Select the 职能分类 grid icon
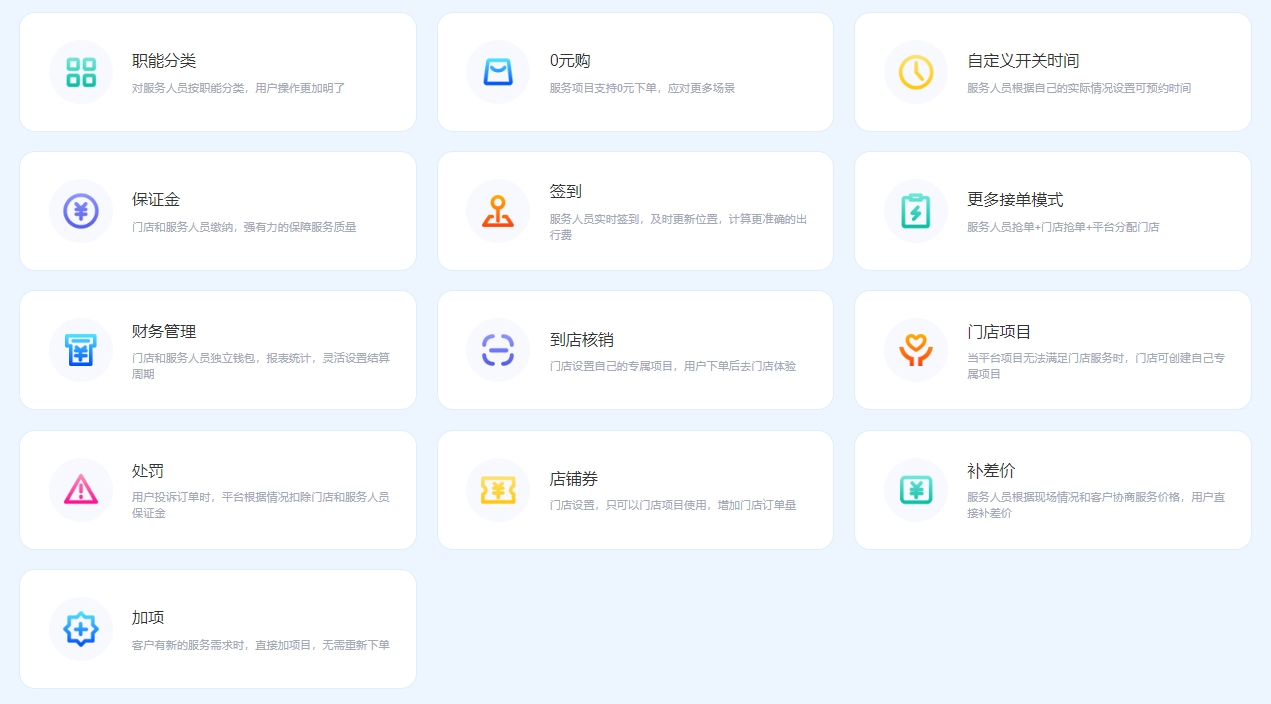 click(81, 71)
